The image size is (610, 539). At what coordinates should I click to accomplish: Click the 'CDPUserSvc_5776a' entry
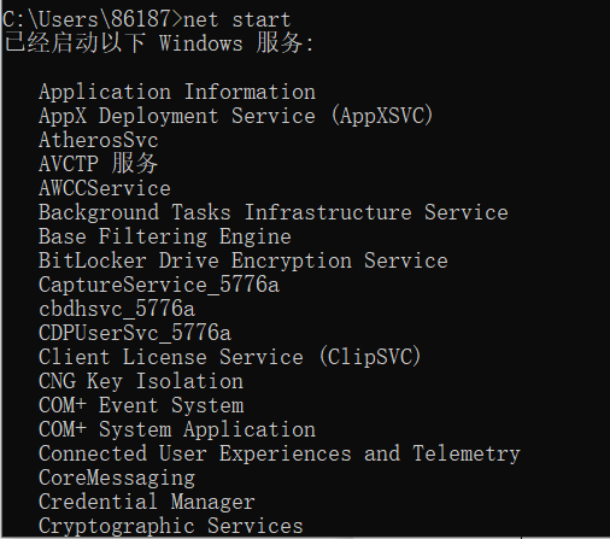pos(135,333)
